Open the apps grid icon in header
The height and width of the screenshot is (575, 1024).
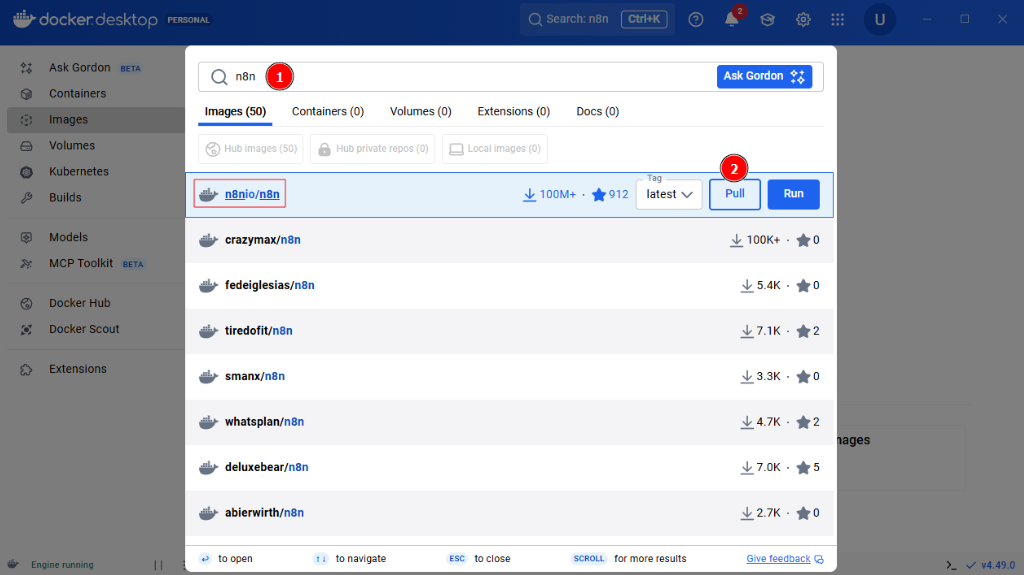tap(838, 20)
